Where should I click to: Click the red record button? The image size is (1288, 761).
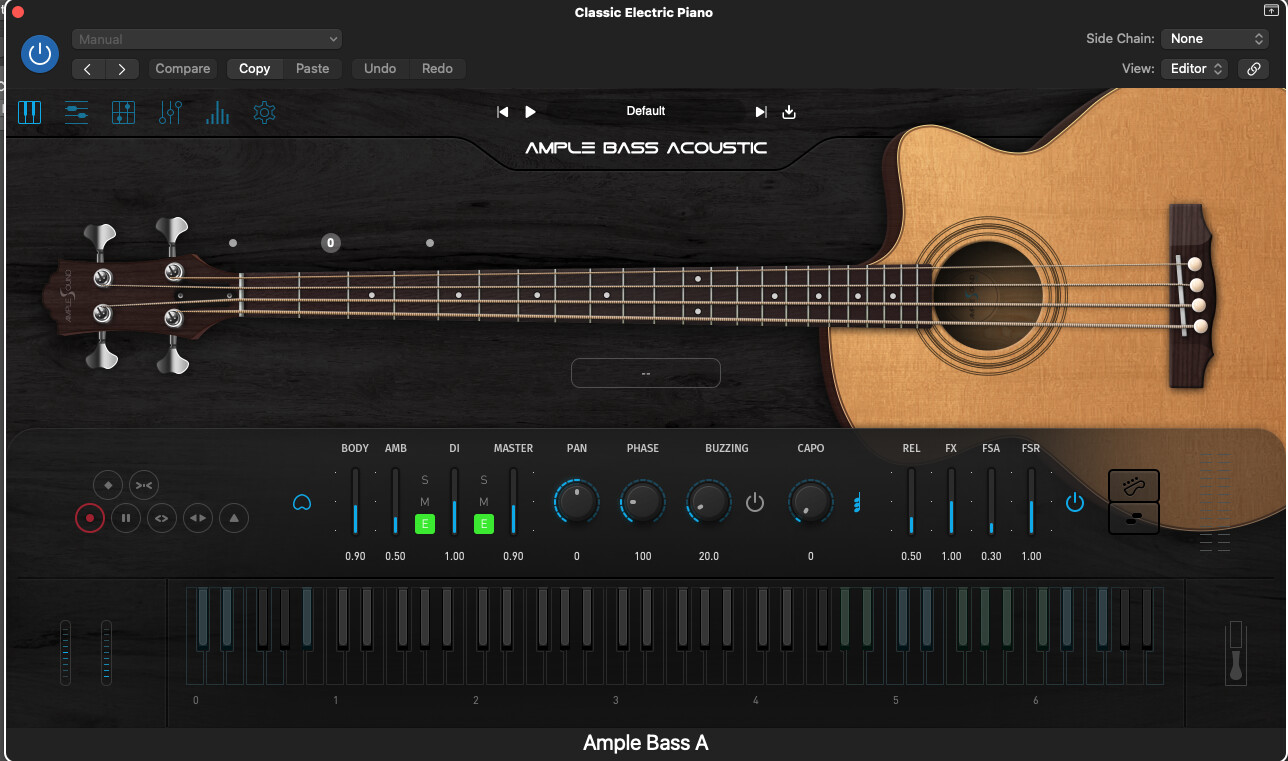click(x=90, y=518)
